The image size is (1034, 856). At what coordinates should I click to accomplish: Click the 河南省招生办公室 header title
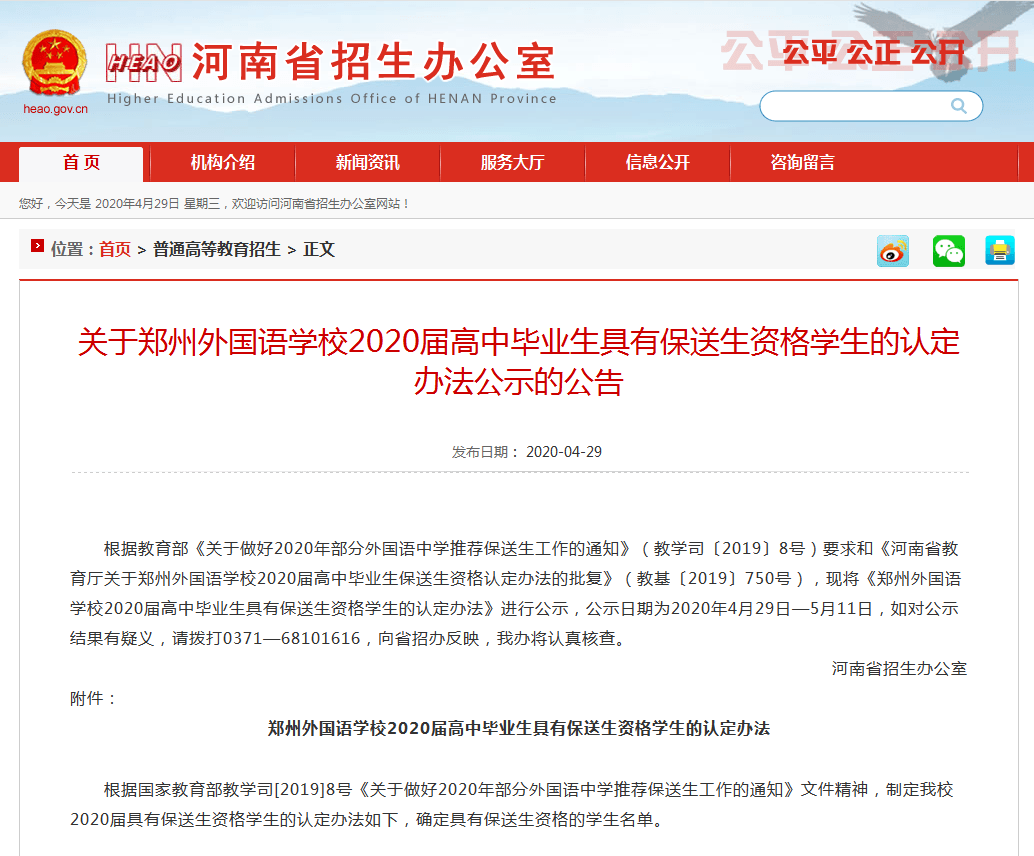coord(373,62)
